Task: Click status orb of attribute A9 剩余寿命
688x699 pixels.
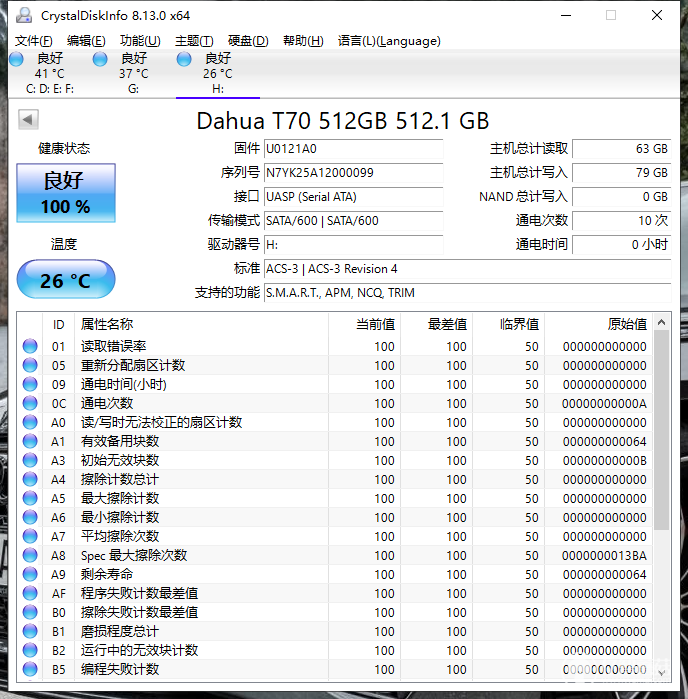Action: pyautogui.click(x=30, y=574)
